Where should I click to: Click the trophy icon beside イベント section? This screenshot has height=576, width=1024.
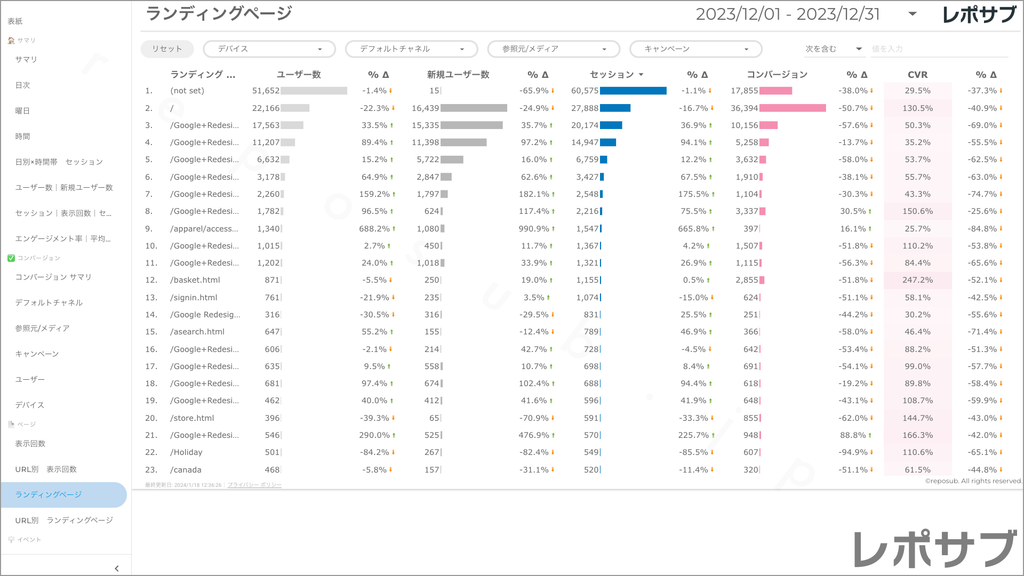pos(11,539)
